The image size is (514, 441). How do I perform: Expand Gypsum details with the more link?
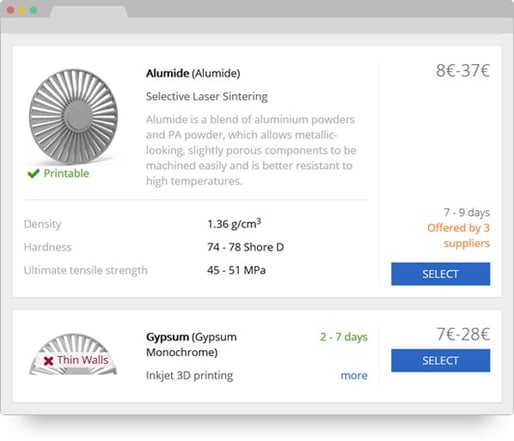pos(354,376)
